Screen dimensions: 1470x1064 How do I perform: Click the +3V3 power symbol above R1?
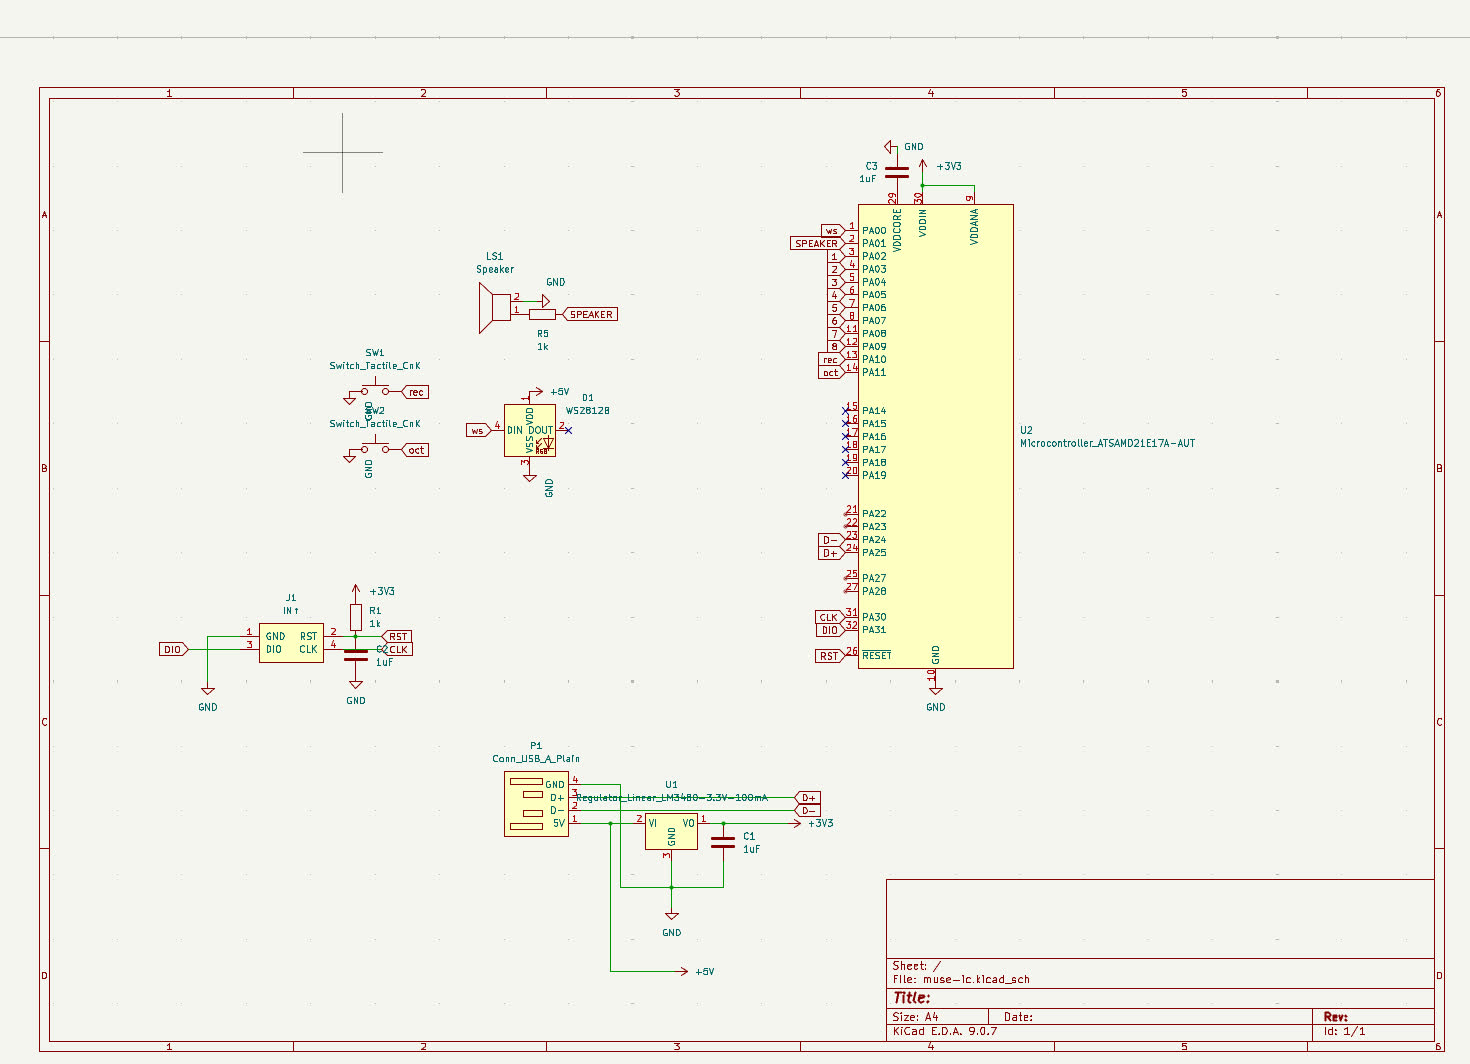[355, 590]
